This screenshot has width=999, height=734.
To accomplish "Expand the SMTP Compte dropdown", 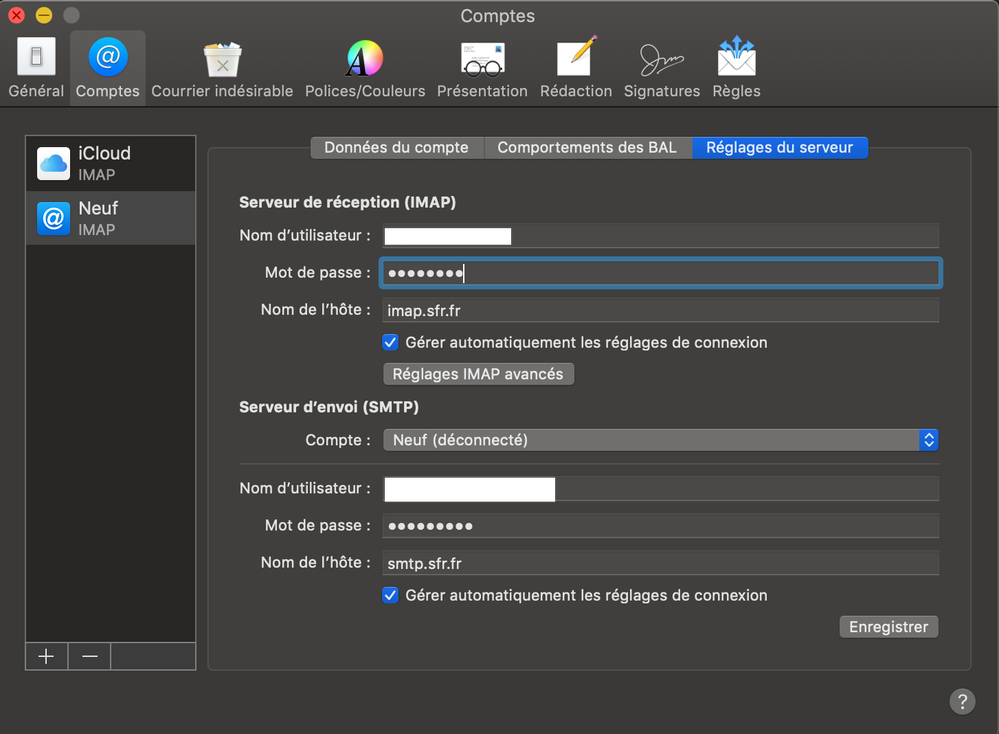I will 660,440.
